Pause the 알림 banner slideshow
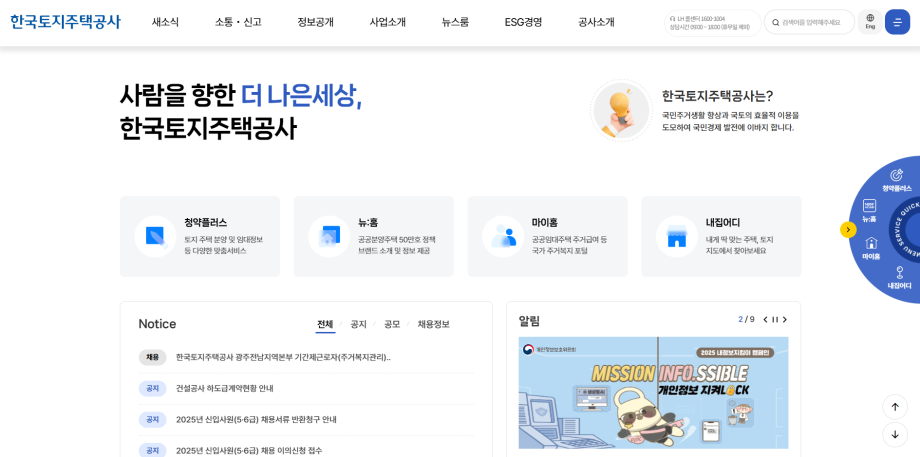 (x=775, y=320)
